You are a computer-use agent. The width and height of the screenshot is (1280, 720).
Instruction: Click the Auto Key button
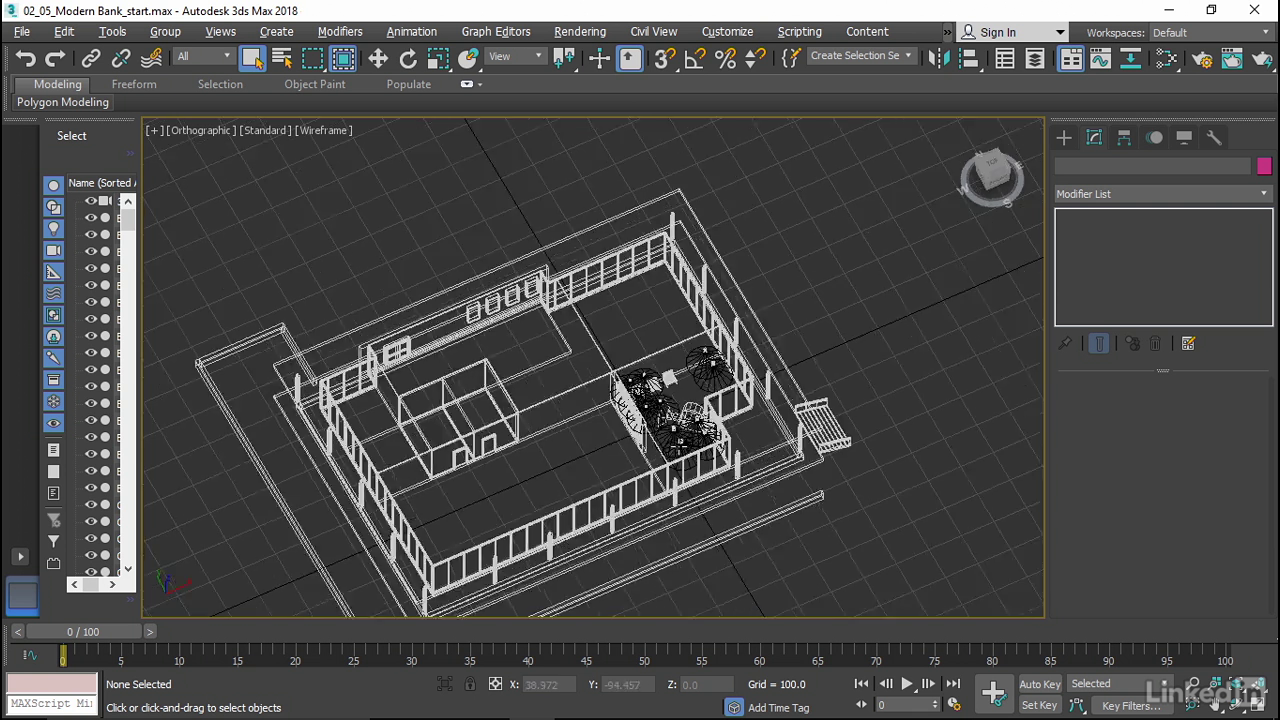[1039, 684]
